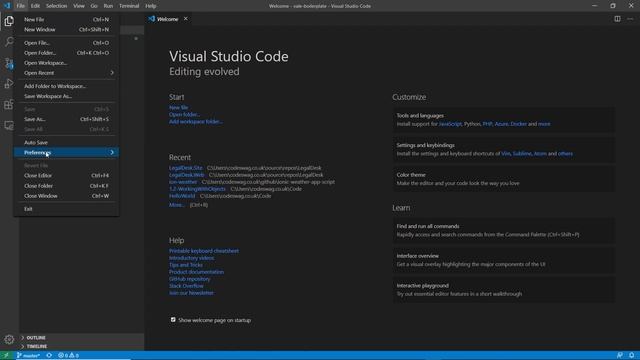640x360 pixels.
Task: Open the Printable keyboard cheatsheet link
Action: point(204,251)
